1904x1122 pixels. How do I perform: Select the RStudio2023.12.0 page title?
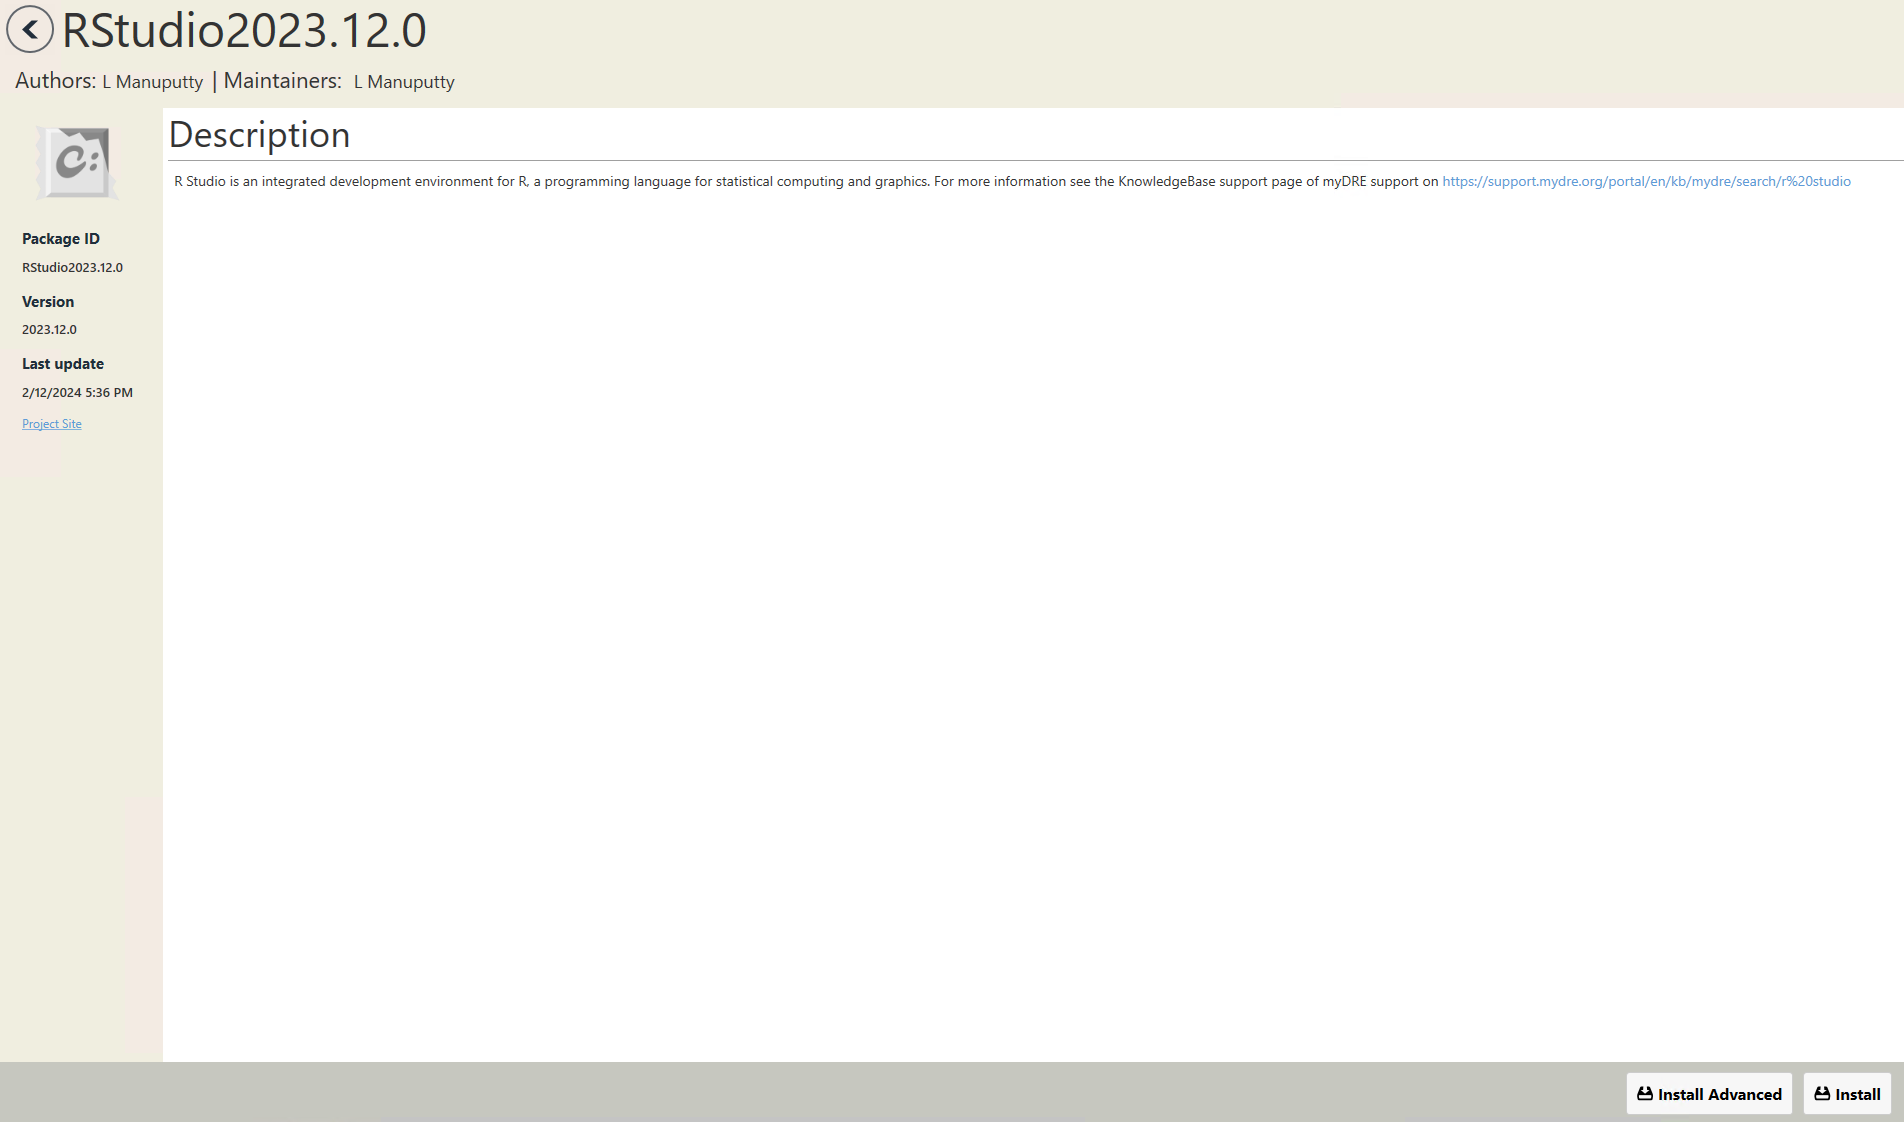(x=244, y=30)
